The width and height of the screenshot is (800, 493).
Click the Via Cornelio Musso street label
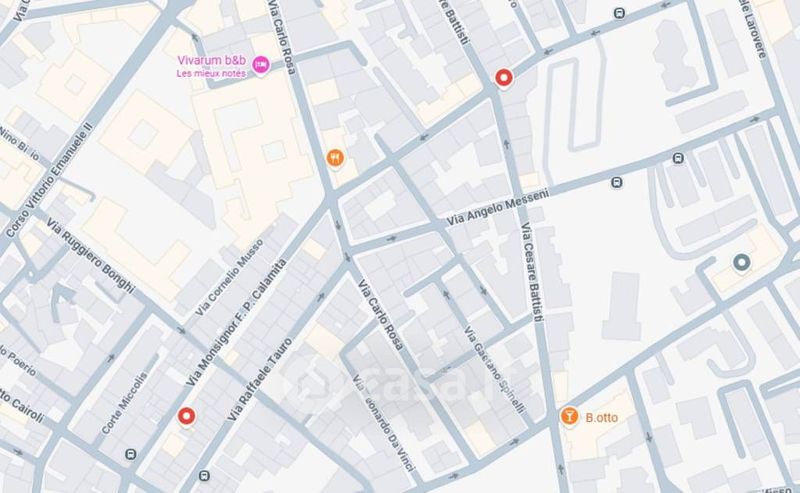(x=229, y=277)
